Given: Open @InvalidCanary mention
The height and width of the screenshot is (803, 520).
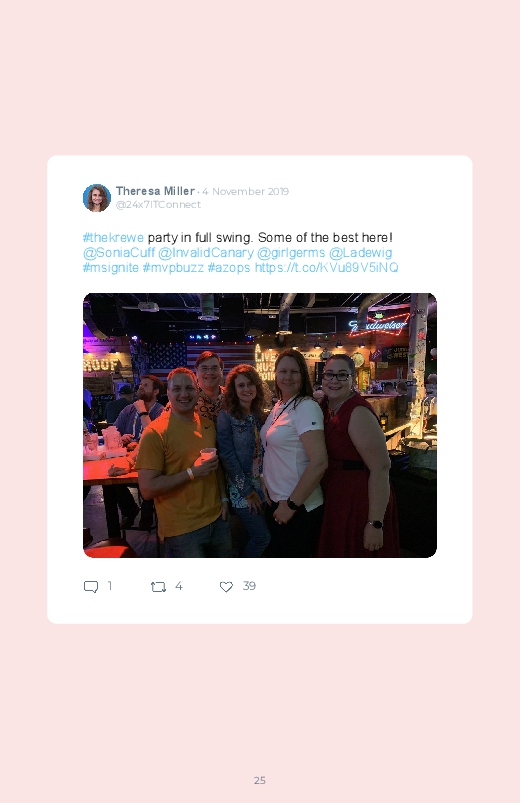Looking at the screenshot, I should click(x=205, y=252).
